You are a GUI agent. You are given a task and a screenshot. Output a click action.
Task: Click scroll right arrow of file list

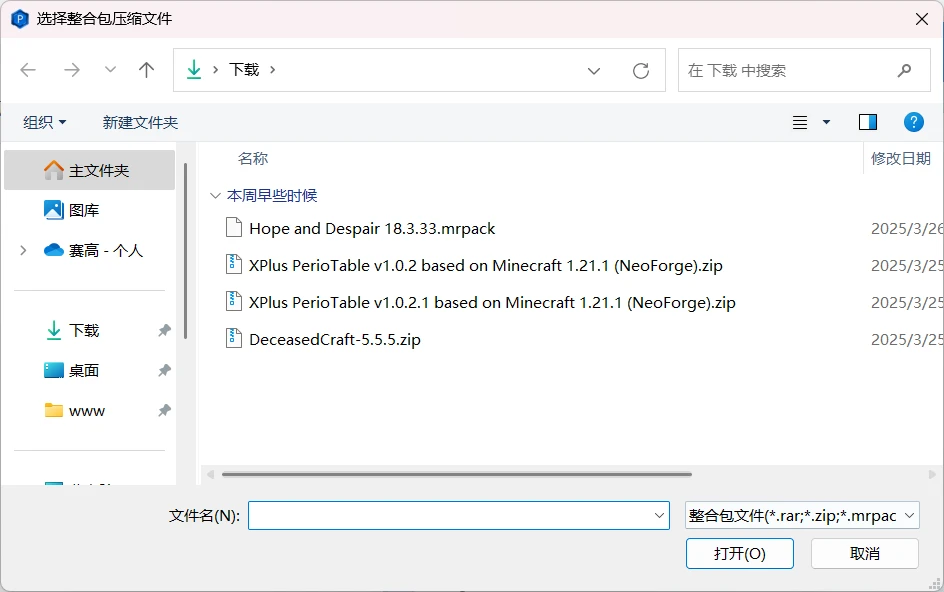(x=932, y=475)
